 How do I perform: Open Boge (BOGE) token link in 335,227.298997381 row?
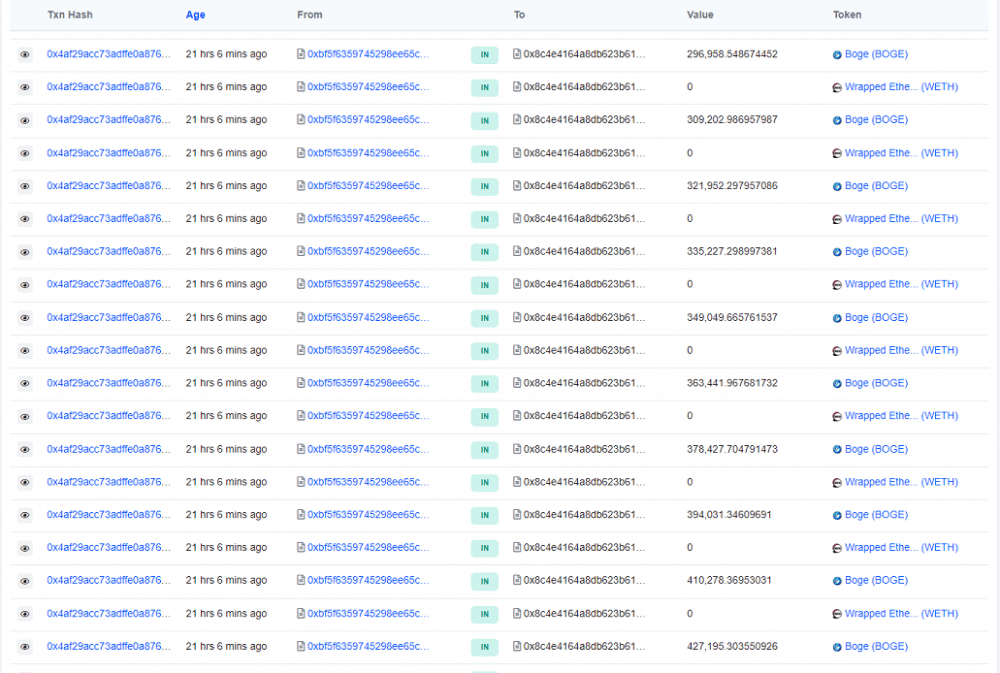point(876,251)
